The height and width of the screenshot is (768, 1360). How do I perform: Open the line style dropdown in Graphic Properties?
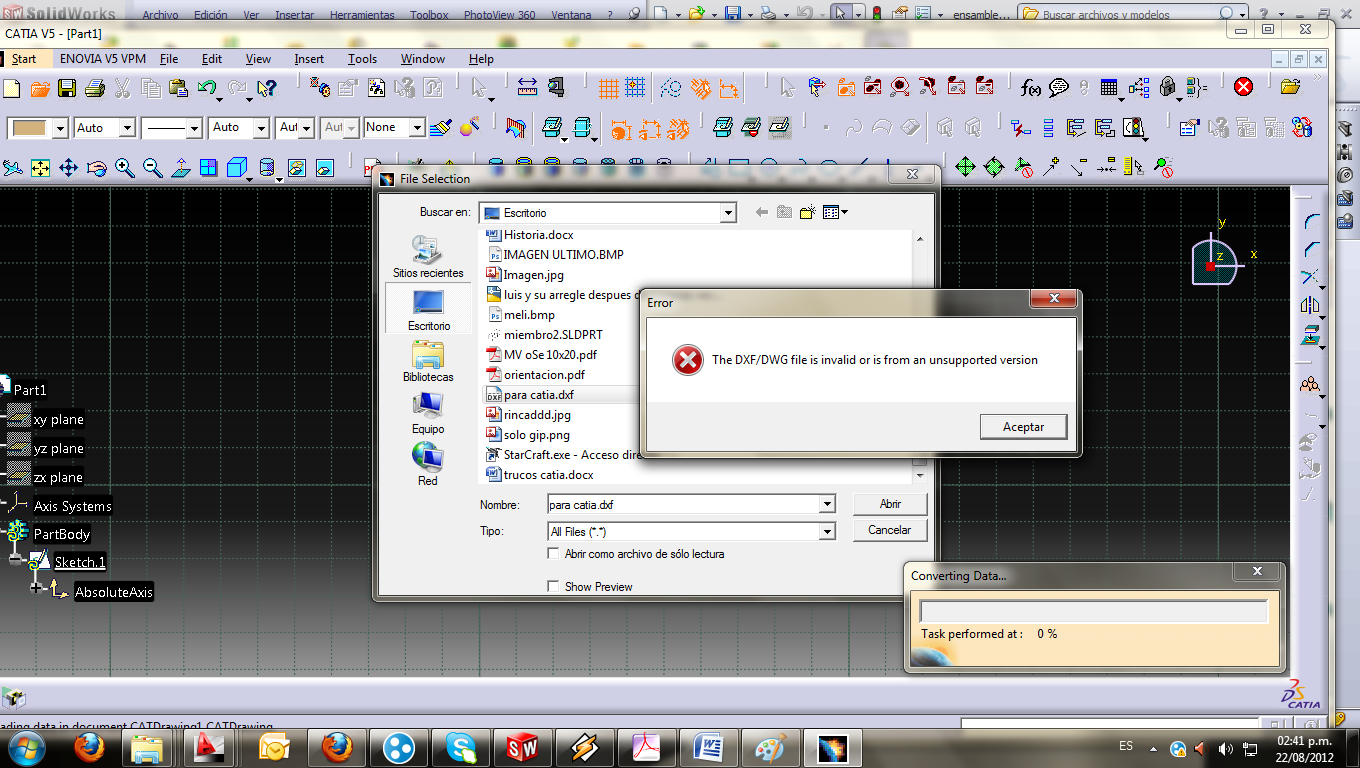195,128
